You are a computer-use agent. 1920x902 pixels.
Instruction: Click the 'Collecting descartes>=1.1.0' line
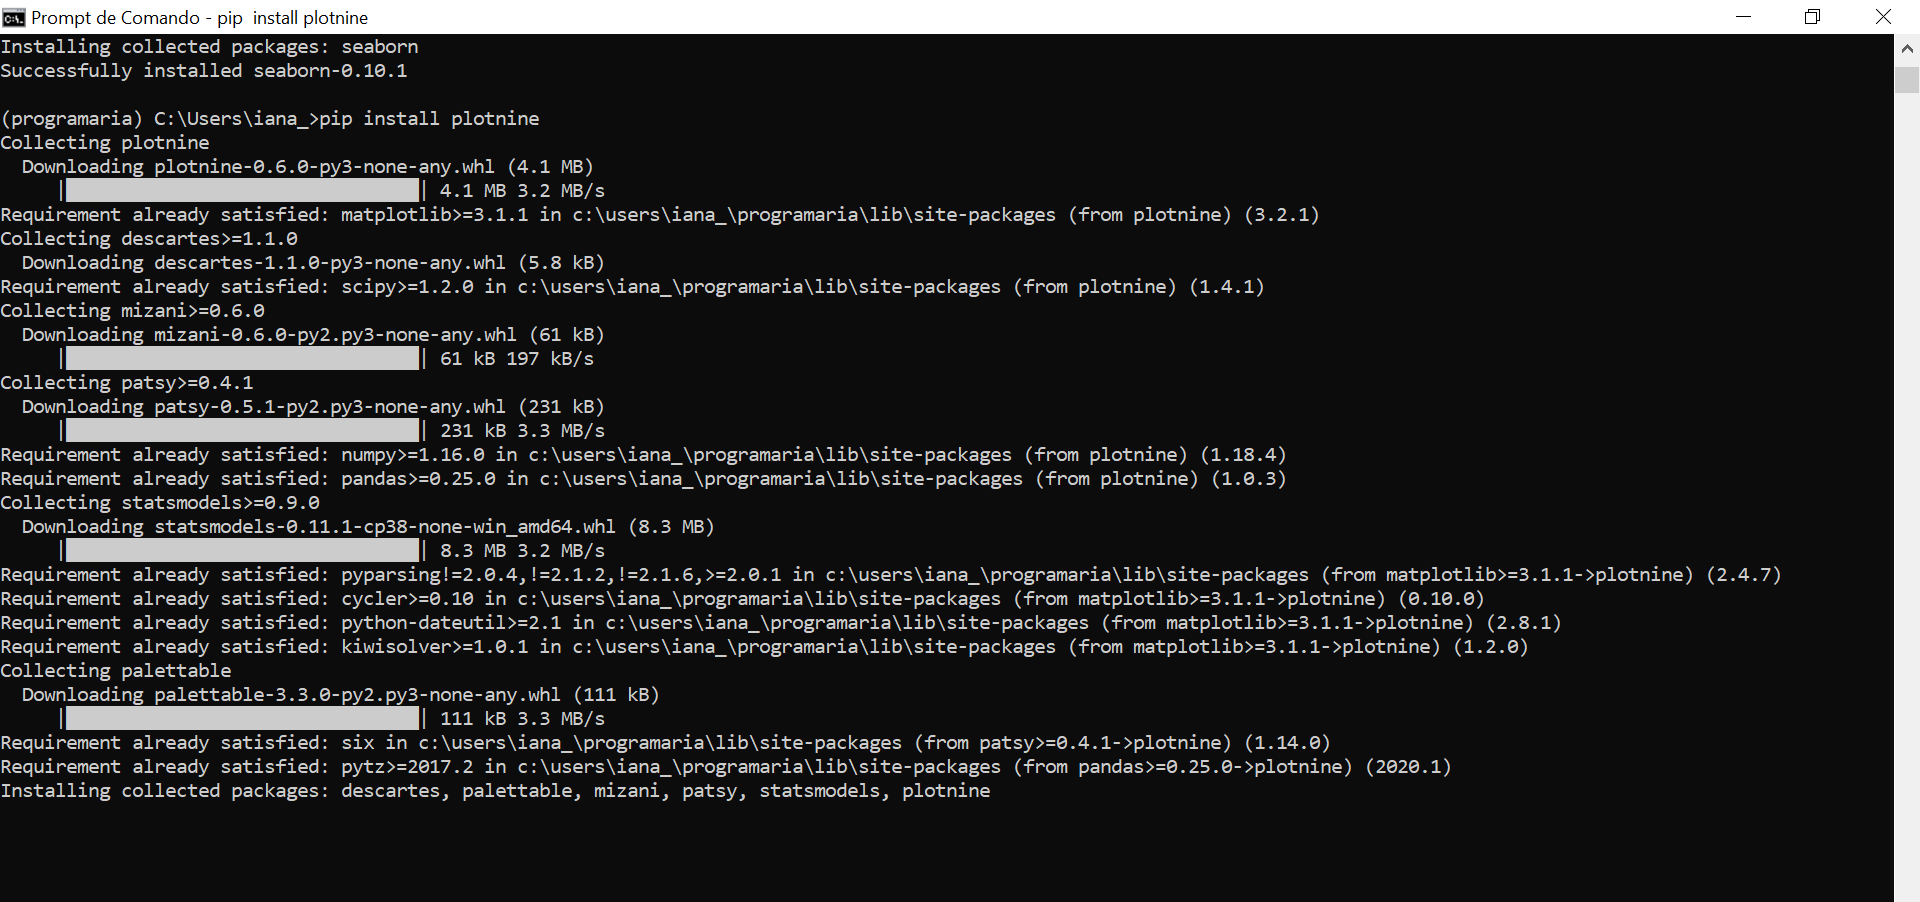tap(149, 239)
